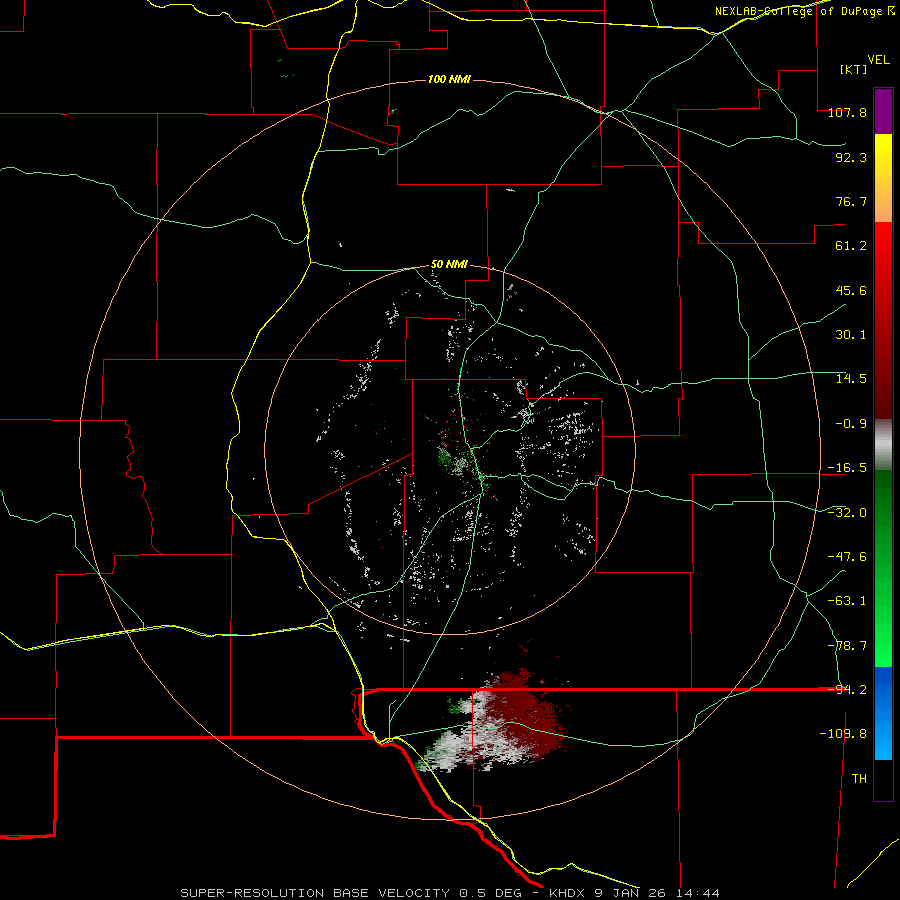The width and height of the screenshot is (900, 900).
Task: Click the 50 NMI range ring label
Action: (449, 265)
